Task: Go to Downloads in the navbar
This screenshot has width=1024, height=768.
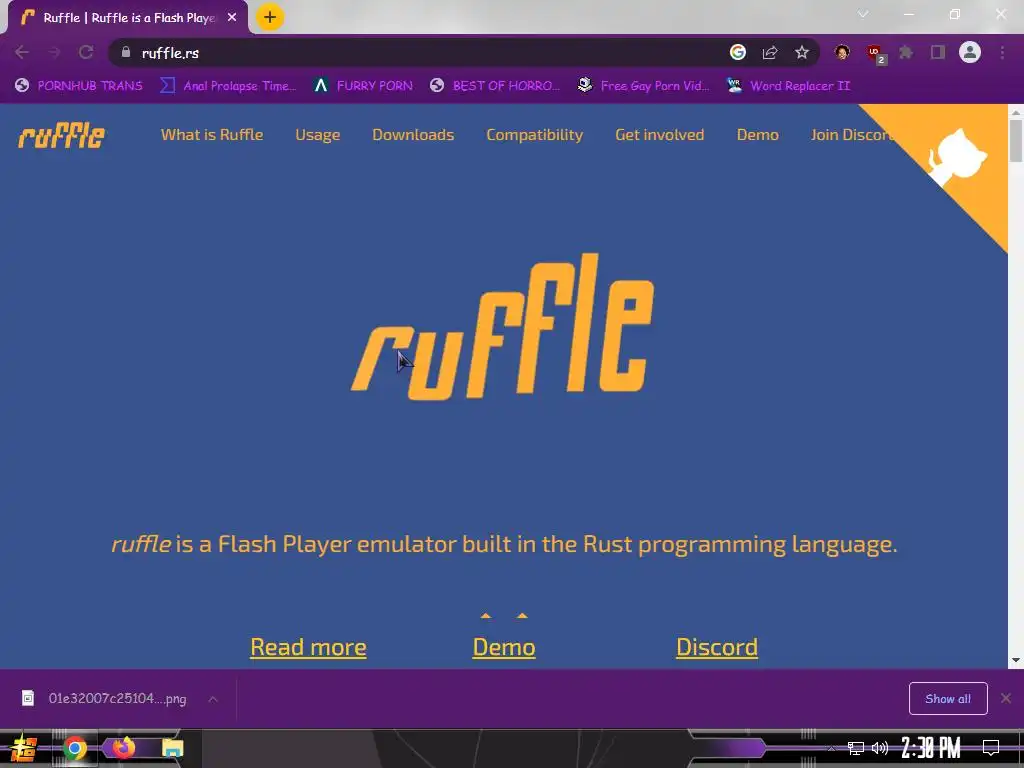Action: pyautogui.click(x=413, y=135)
